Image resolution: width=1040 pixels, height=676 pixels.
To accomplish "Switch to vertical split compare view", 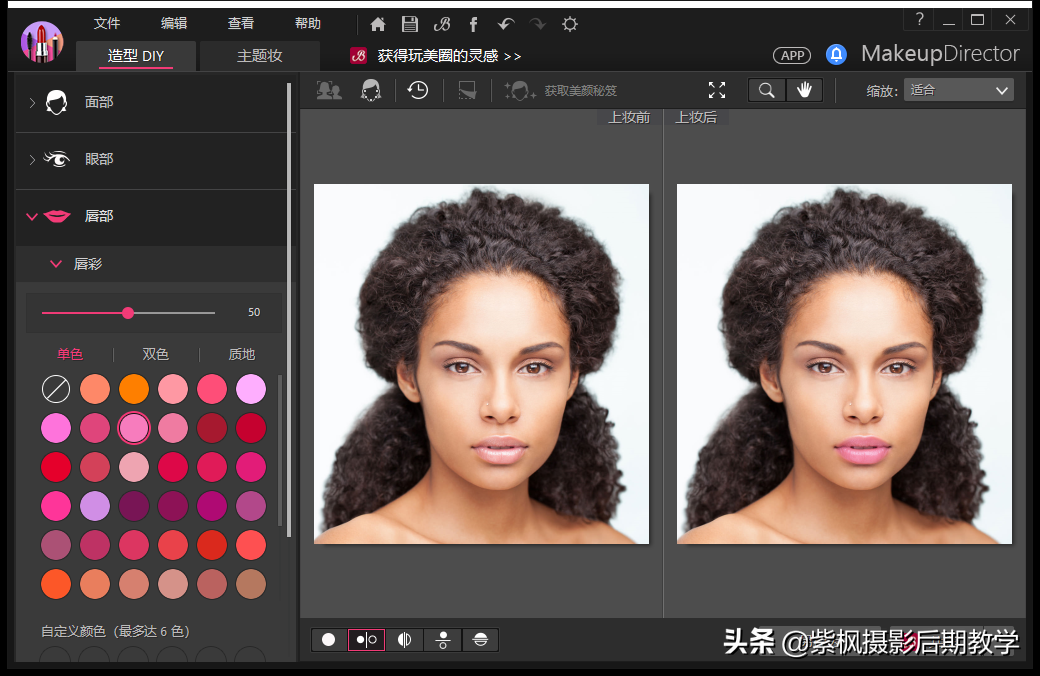I will [x=404, y=640].
